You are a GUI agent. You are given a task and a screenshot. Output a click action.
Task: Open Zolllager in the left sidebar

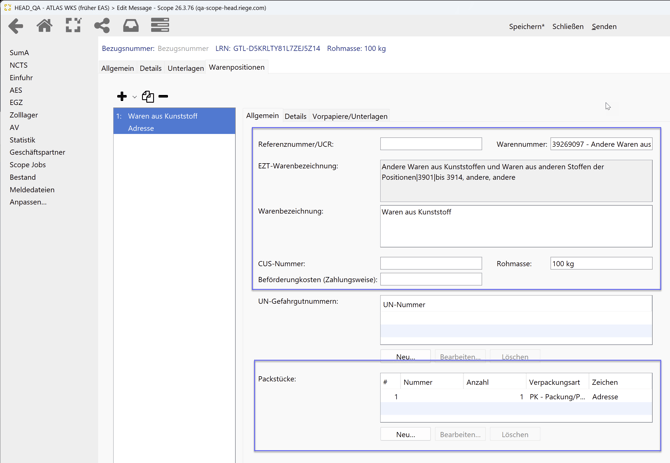coord(24,115)
